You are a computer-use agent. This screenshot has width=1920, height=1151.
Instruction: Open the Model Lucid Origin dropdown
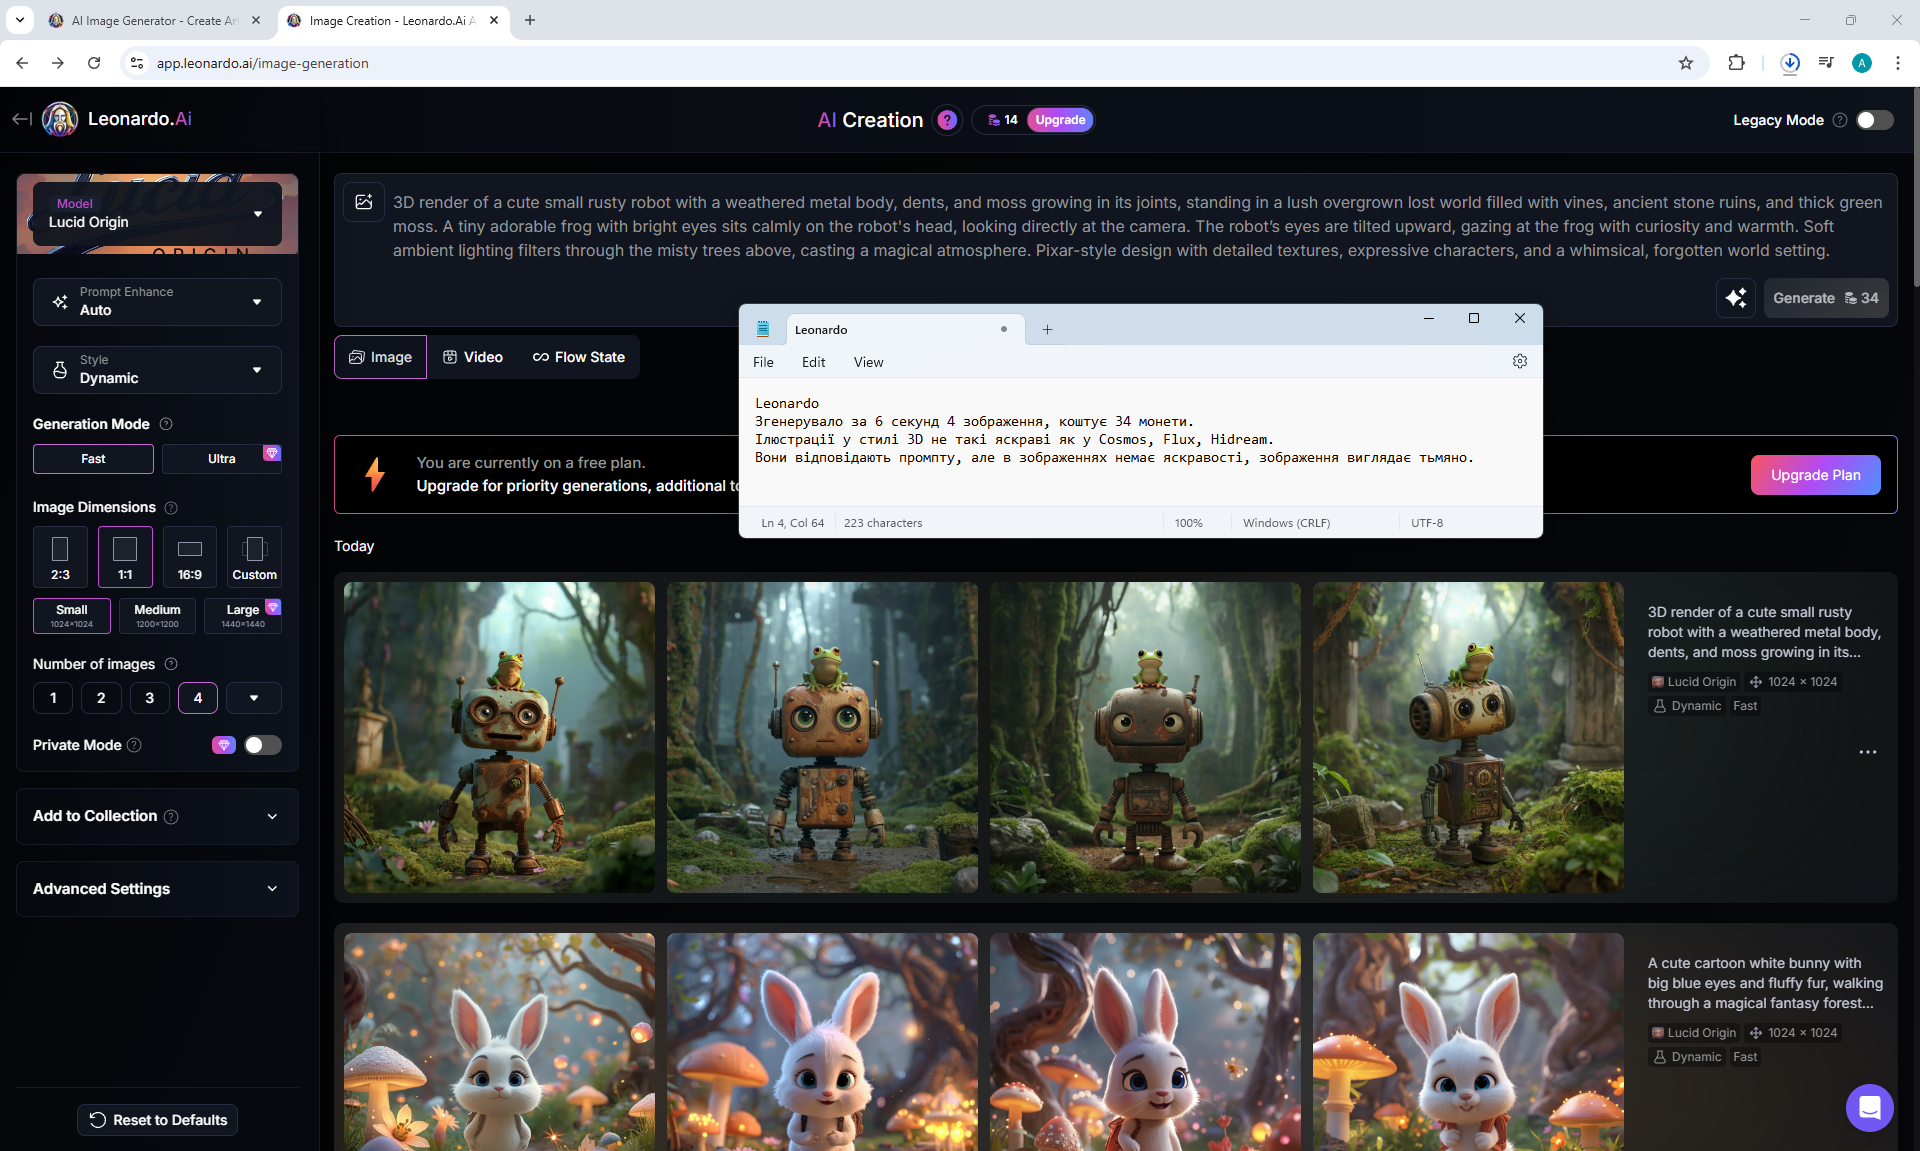coord(157,214)
